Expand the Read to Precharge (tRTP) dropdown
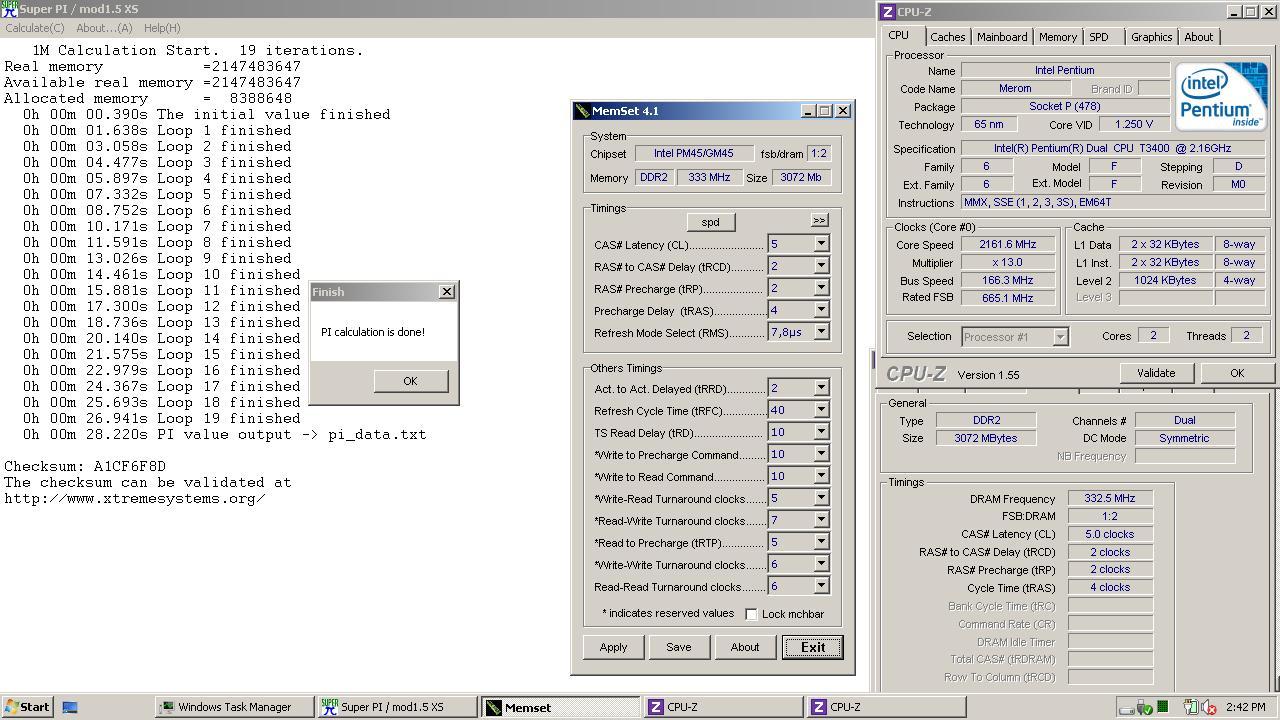 click(x=820, y=542)
